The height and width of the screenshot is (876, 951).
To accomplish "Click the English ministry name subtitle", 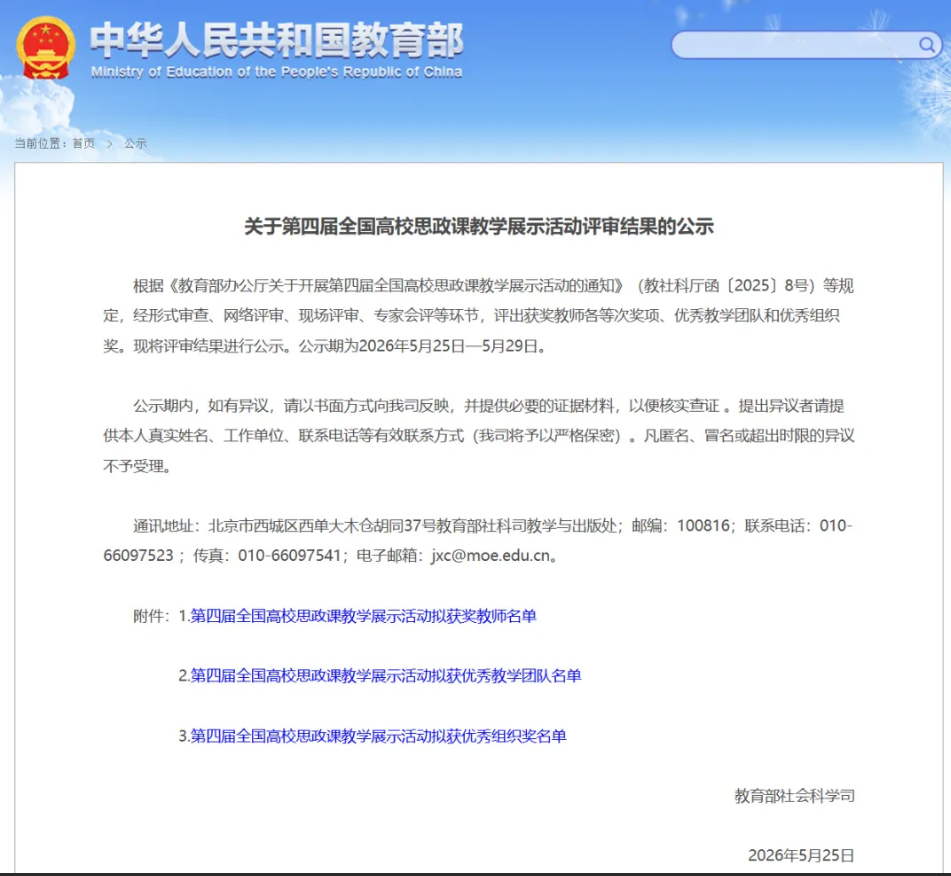I will pyautogui.click(x=277, y=72).
